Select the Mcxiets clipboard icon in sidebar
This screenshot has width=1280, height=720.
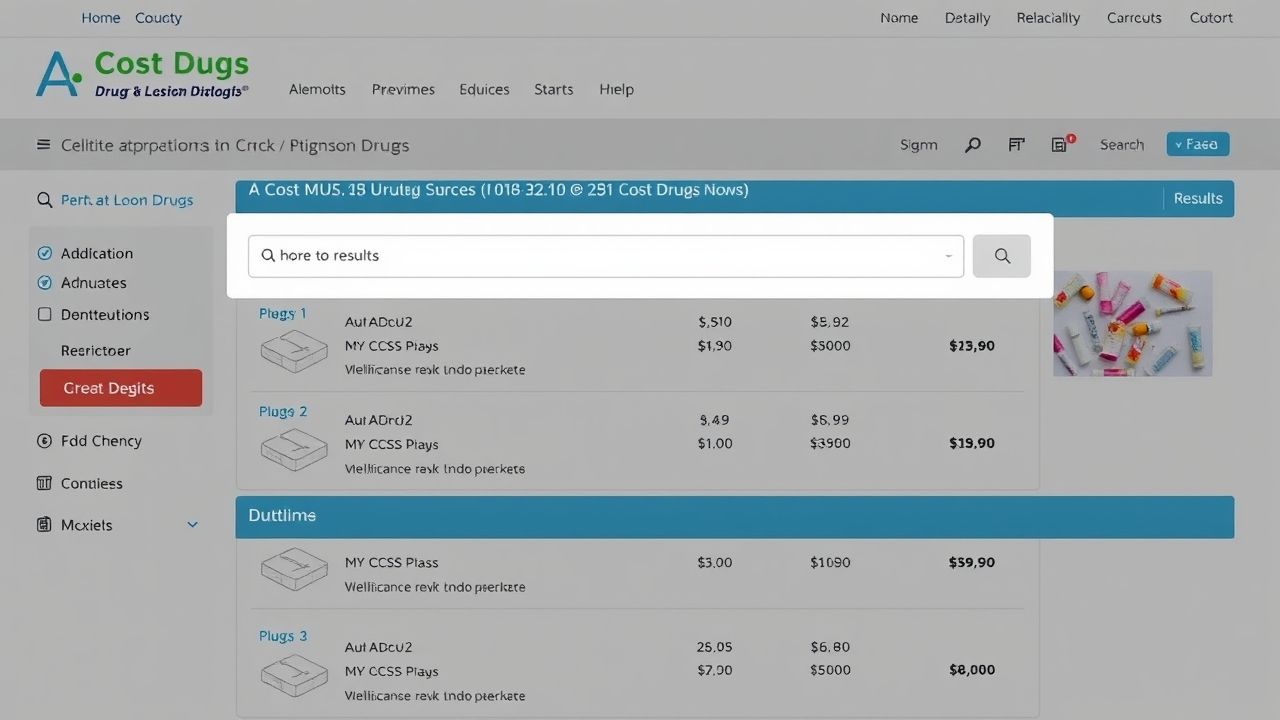click(45, 524)
